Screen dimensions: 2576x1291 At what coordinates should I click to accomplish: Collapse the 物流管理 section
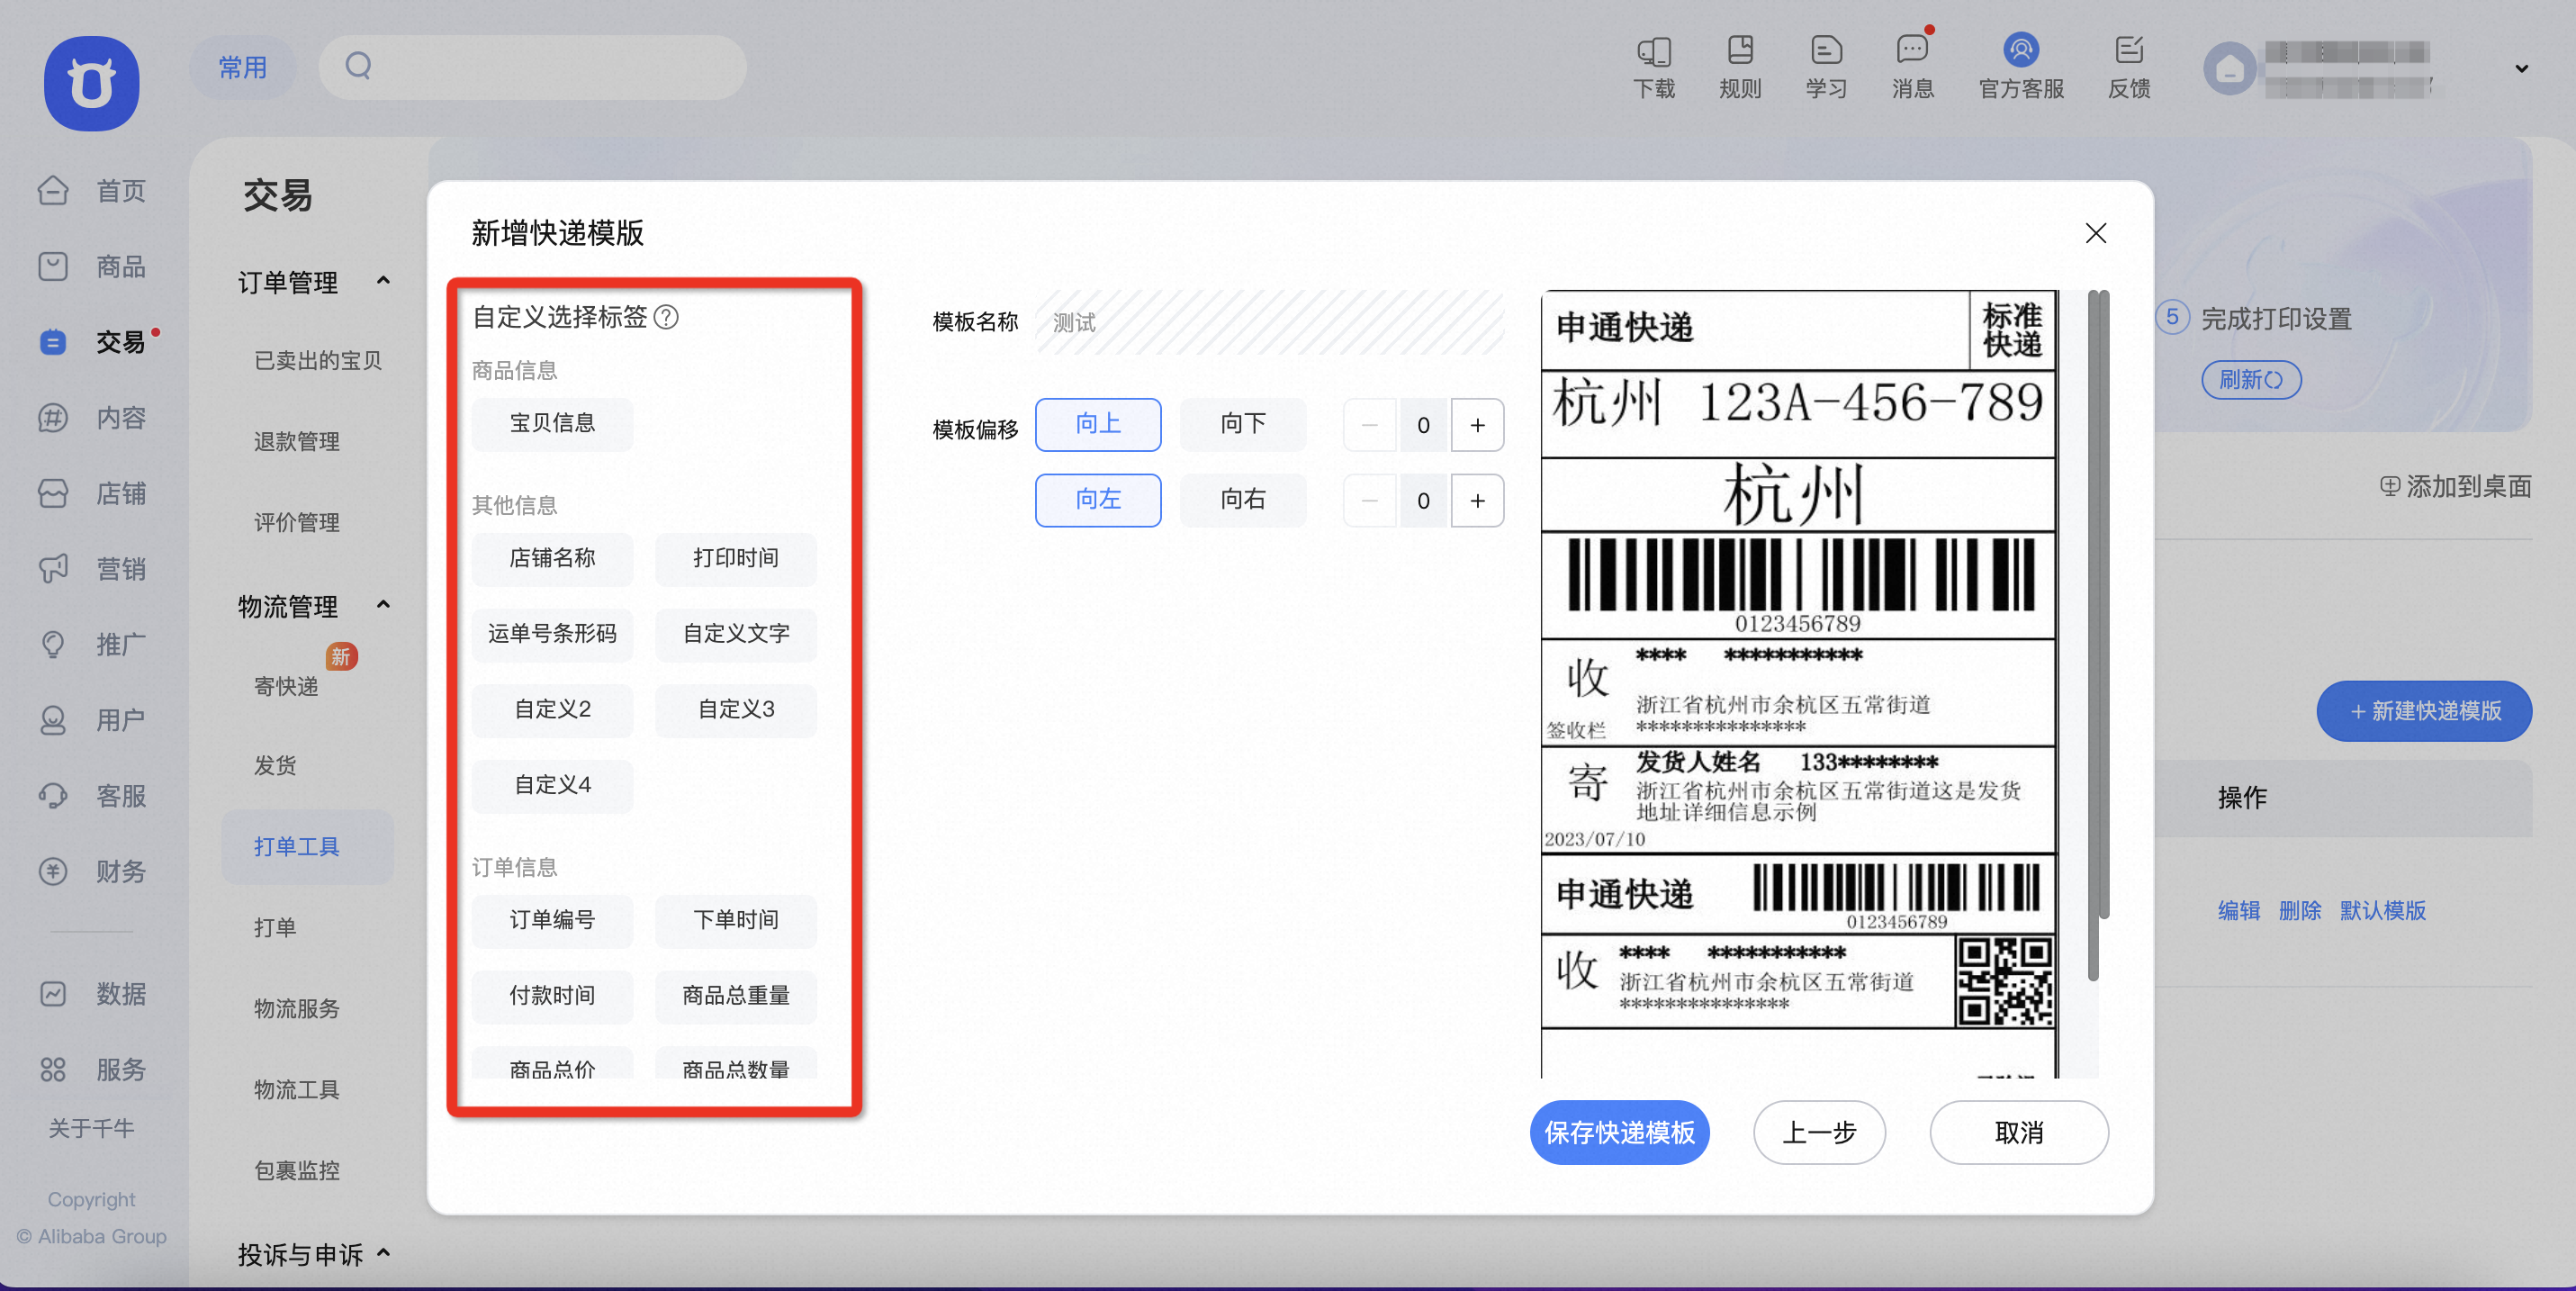[x=383, y=605]
